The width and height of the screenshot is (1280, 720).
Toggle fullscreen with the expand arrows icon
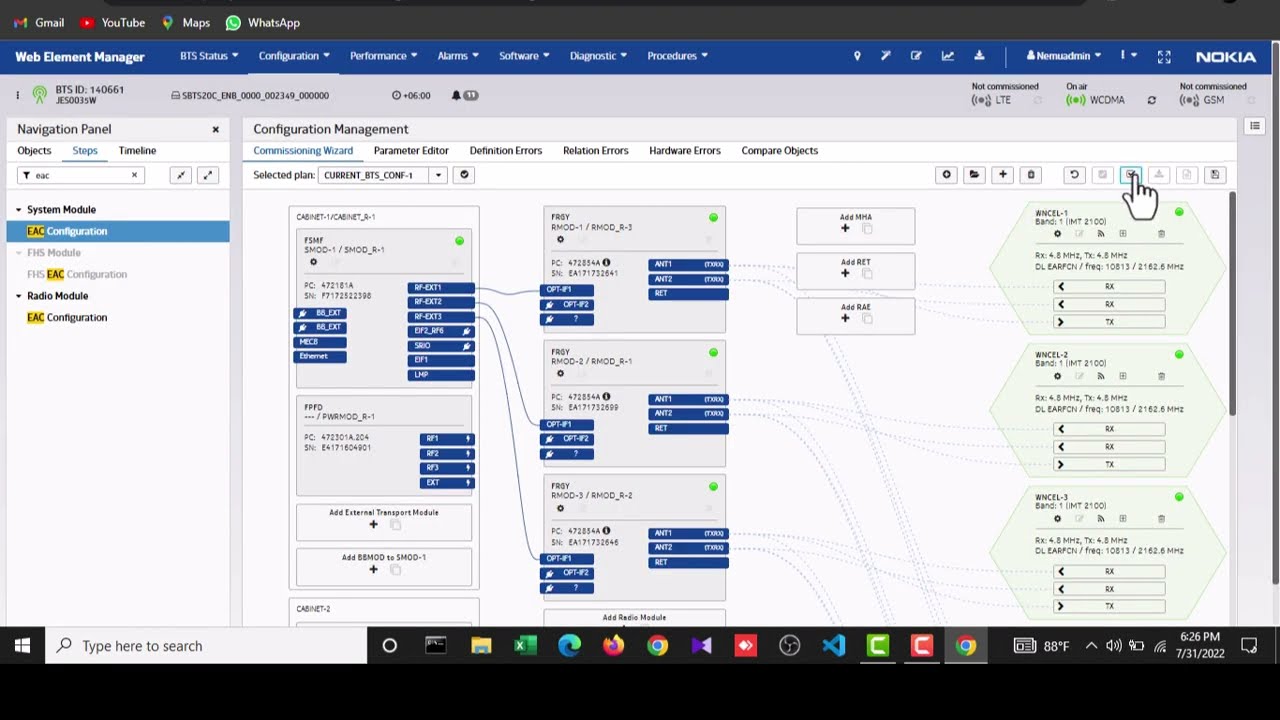(x=1163, y=57)
